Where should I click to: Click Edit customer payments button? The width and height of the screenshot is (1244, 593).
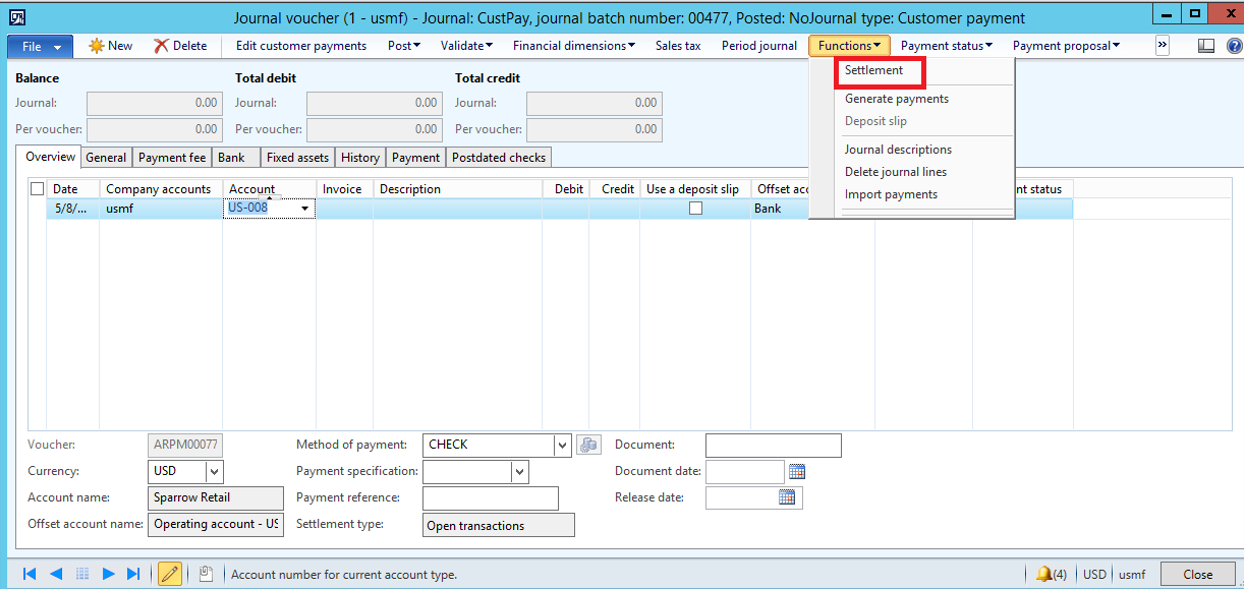click(301, 46)
